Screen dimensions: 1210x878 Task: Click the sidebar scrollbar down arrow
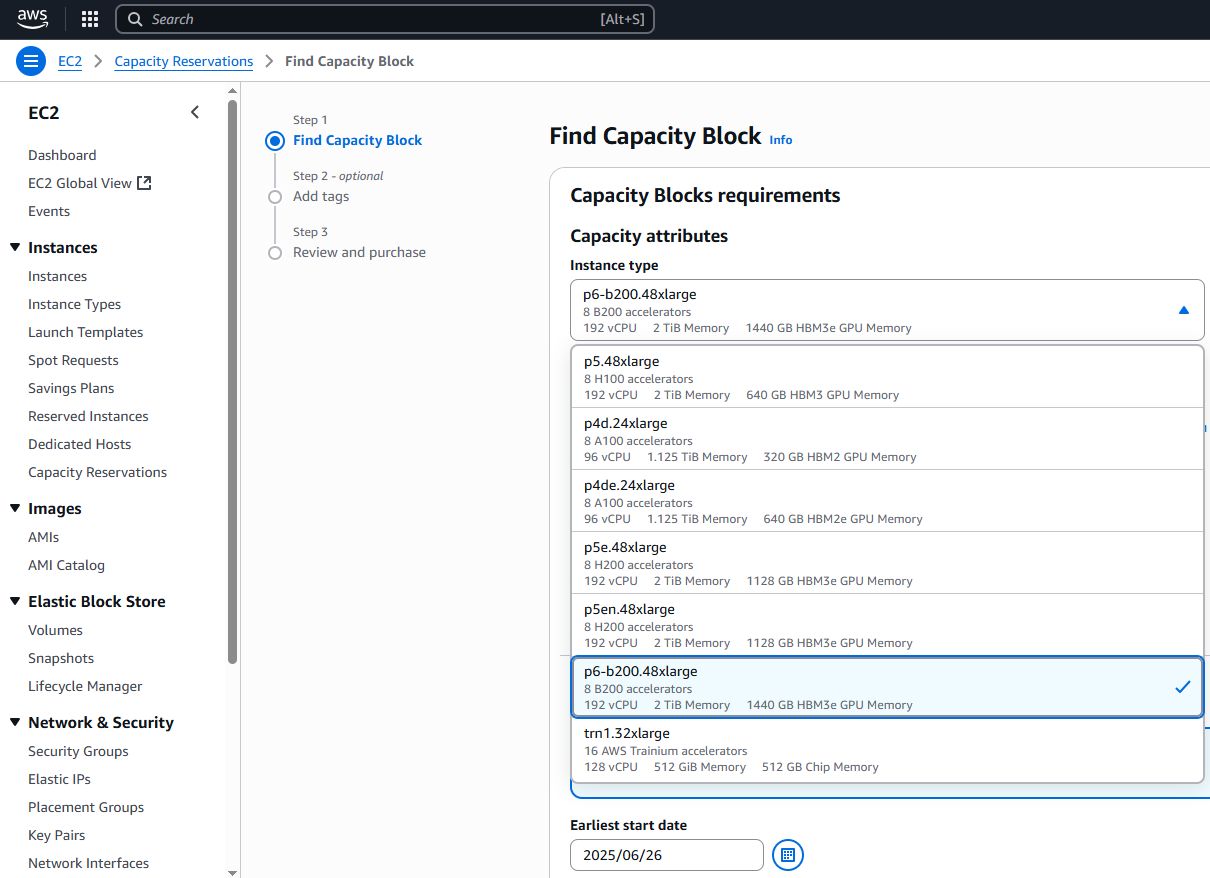[233, 872]
